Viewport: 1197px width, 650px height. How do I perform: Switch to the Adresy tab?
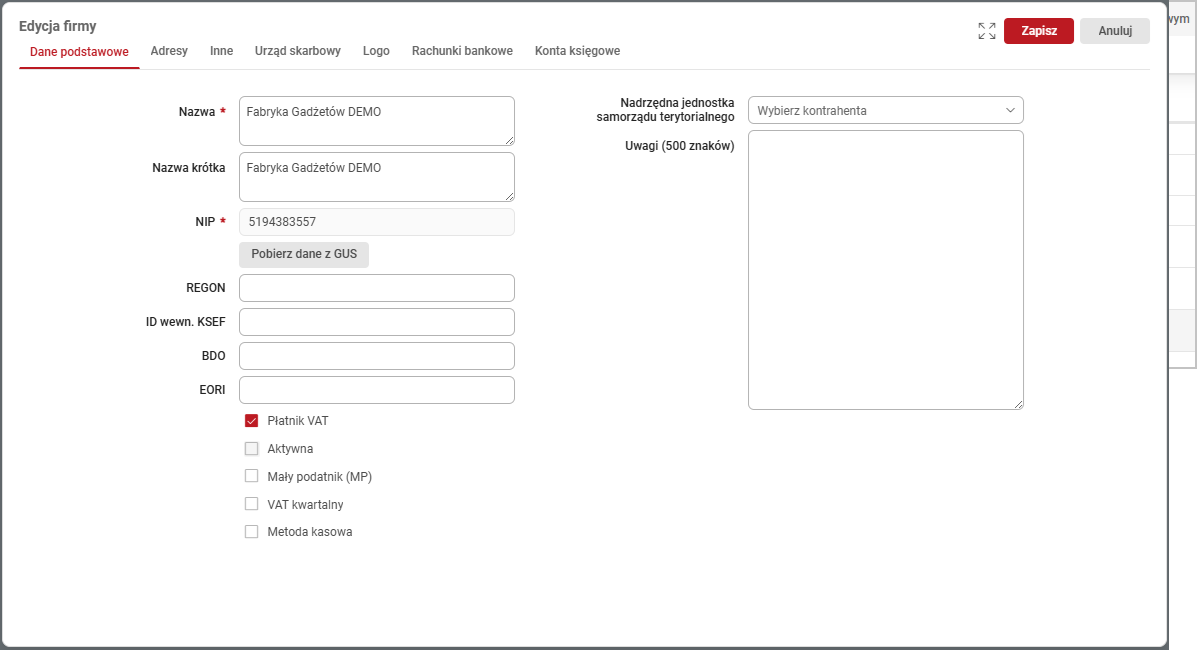169,51
